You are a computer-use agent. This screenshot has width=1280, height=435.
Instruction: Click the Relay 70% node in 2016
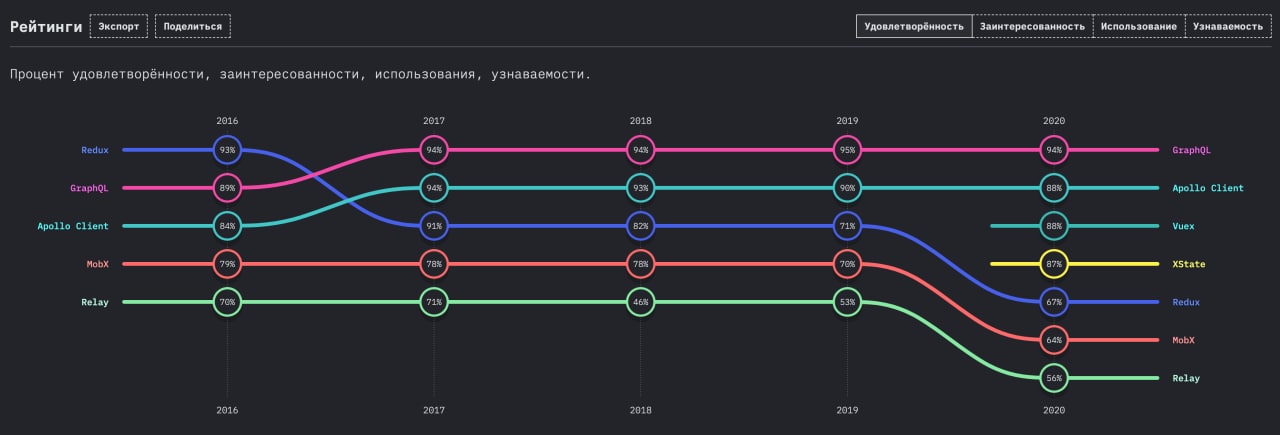coord(228,302)
